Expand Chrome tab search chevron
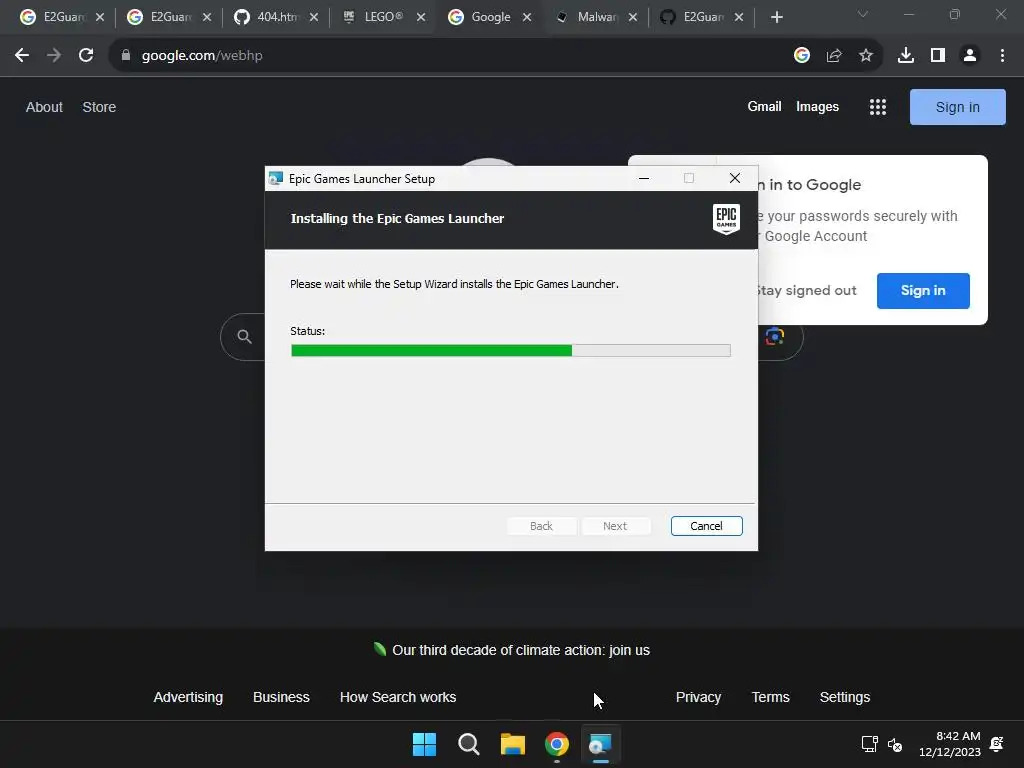Image resolution: width=1024 pixels, height=768 pixels. pos(863,14)
